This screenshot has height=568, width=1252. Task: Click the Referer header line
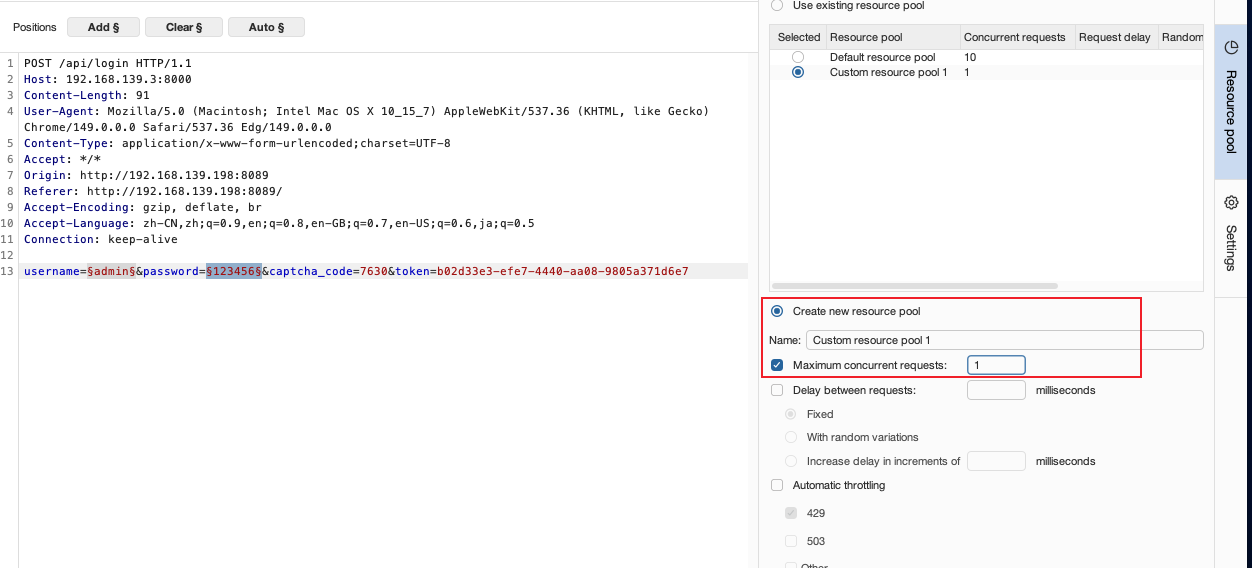[153, 191]
